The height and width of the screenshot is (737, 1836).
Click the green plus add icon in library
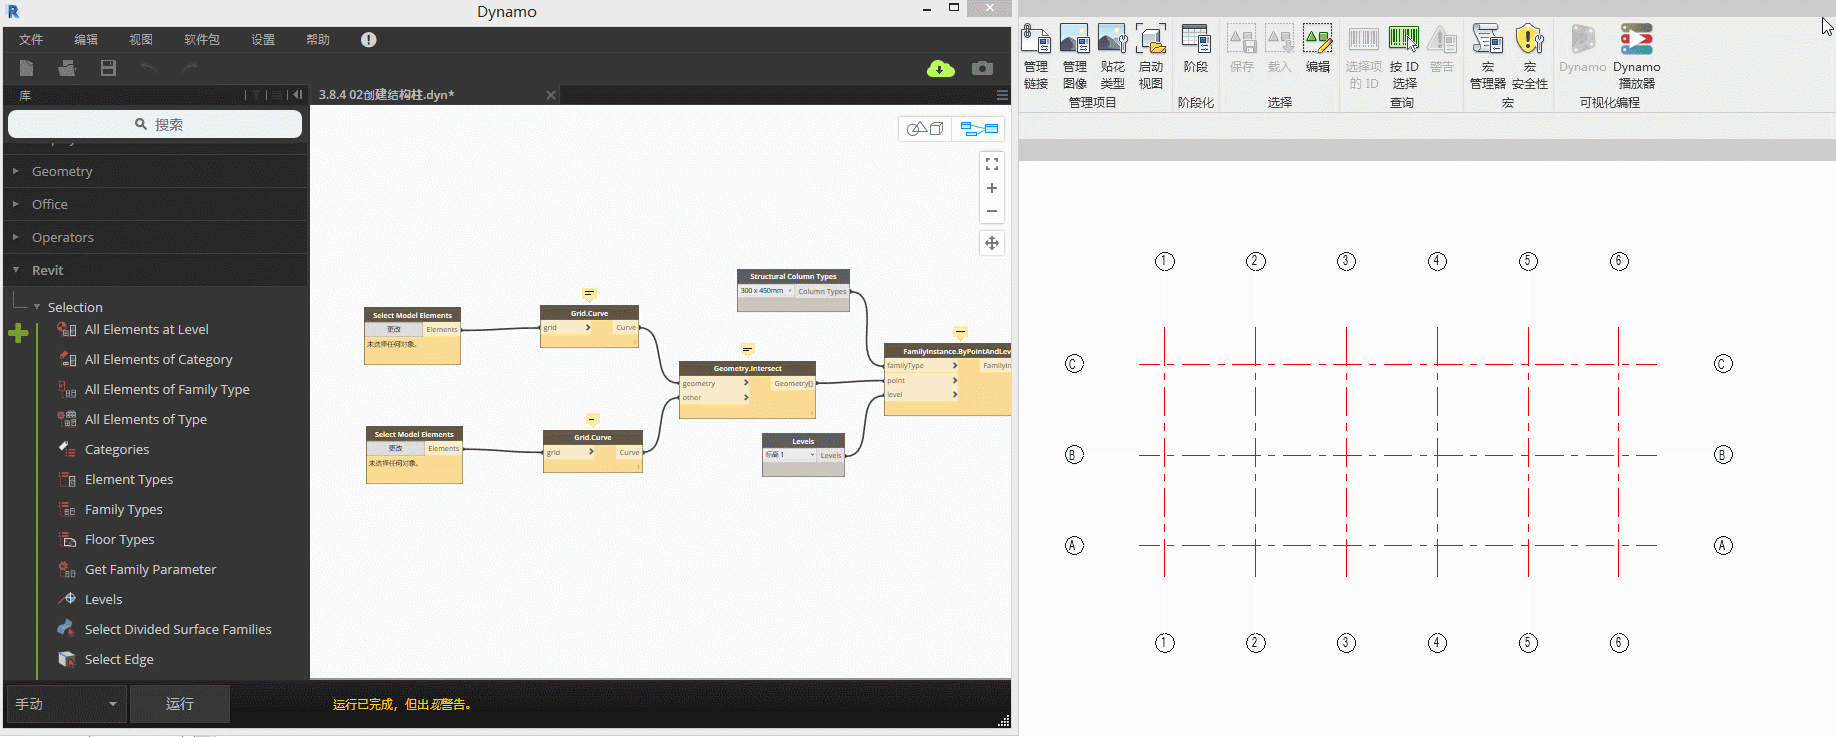pos(18,333)
